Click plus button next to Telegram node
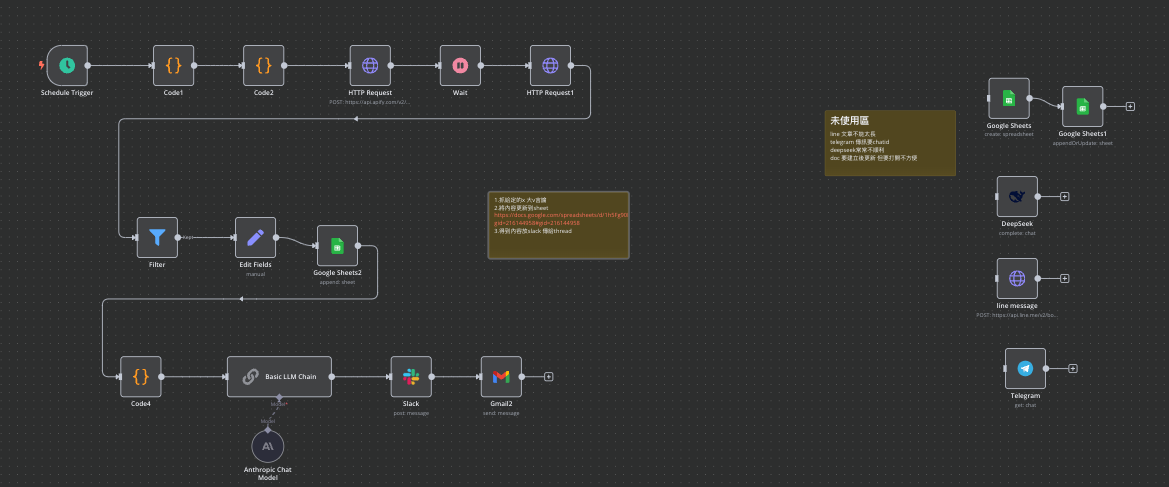The image size is (1169, 487). click(x=1073, y=368)
